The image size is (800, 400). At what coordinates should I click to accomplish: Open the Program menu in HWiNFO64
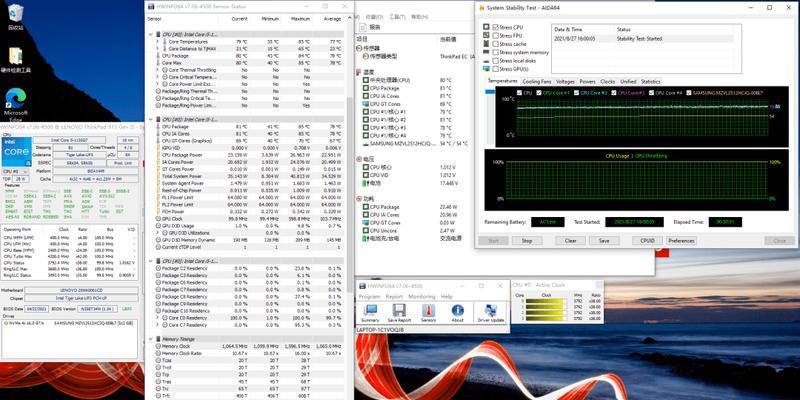[369, 296]
